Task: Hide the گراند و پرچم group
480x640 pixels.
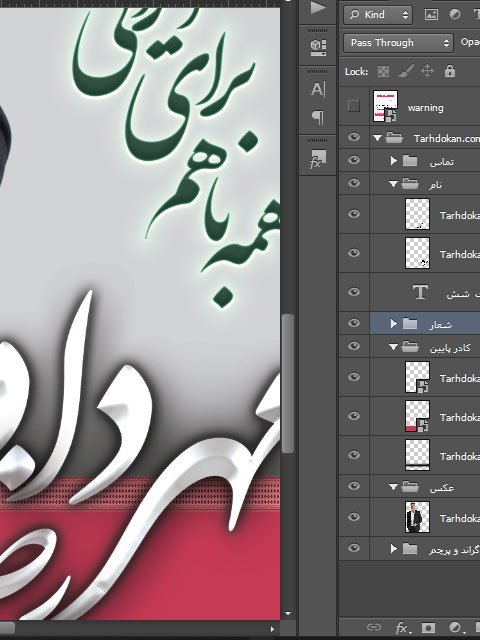Action: pos(354,548)
